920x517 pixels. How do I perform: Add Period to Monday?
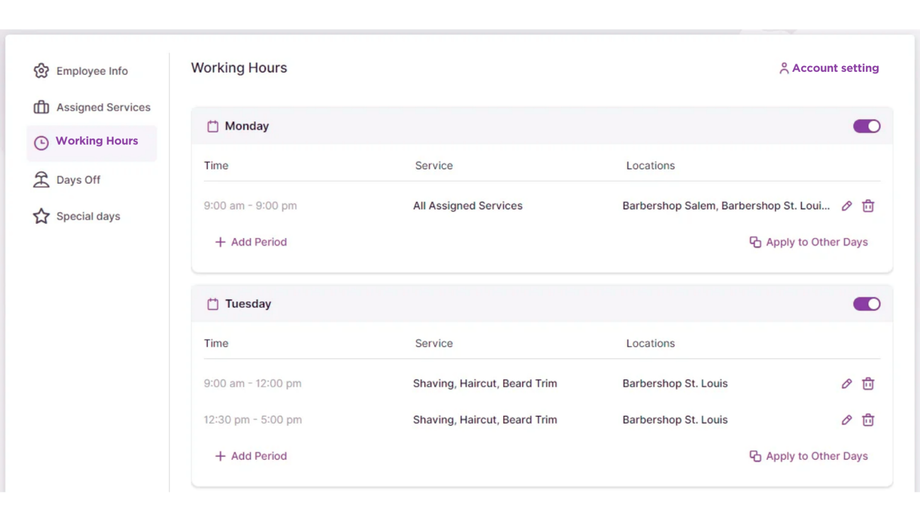click(251, 242)
